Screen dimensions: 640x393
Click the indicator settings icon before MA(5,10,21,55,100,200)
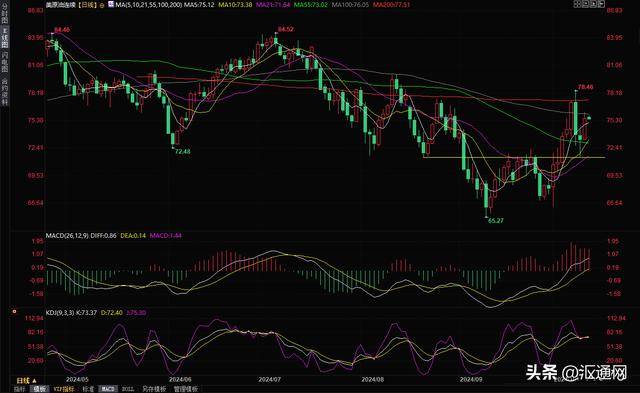111,4
